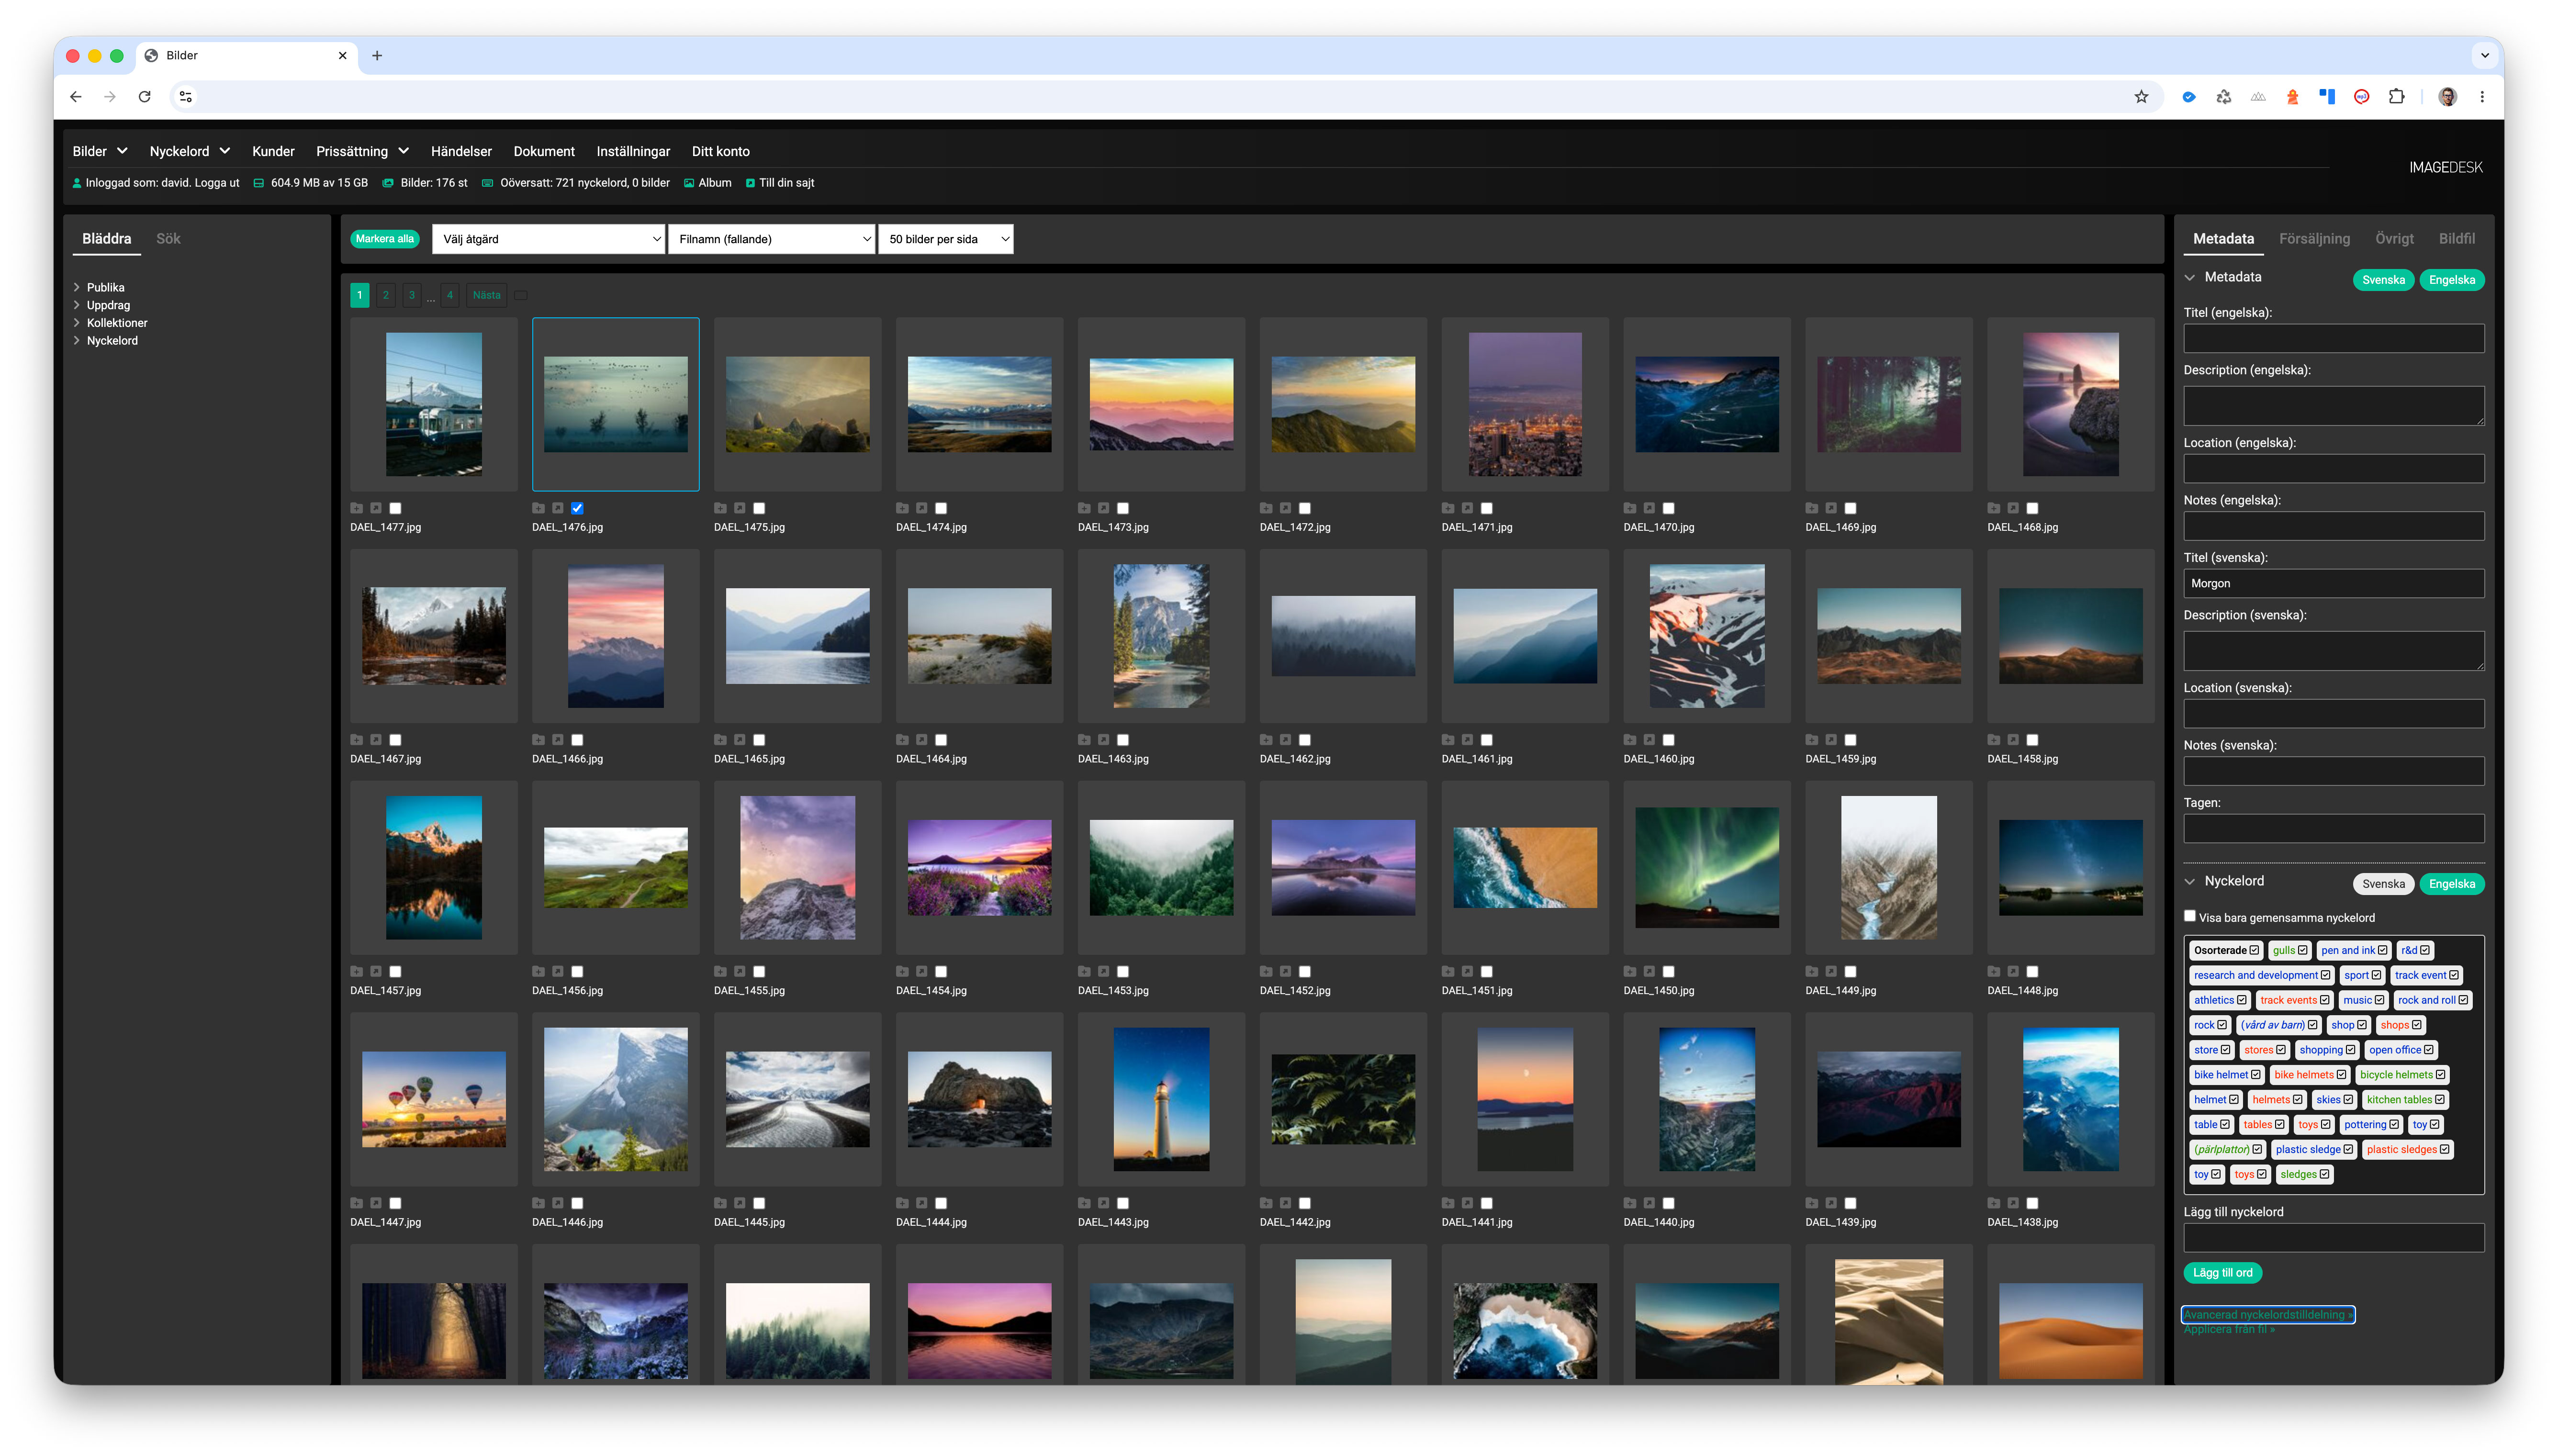Click add-to-album folder icon under DAEL_1467.jpg
The image size is (2558, 1456).
click(x=356, y=740)
